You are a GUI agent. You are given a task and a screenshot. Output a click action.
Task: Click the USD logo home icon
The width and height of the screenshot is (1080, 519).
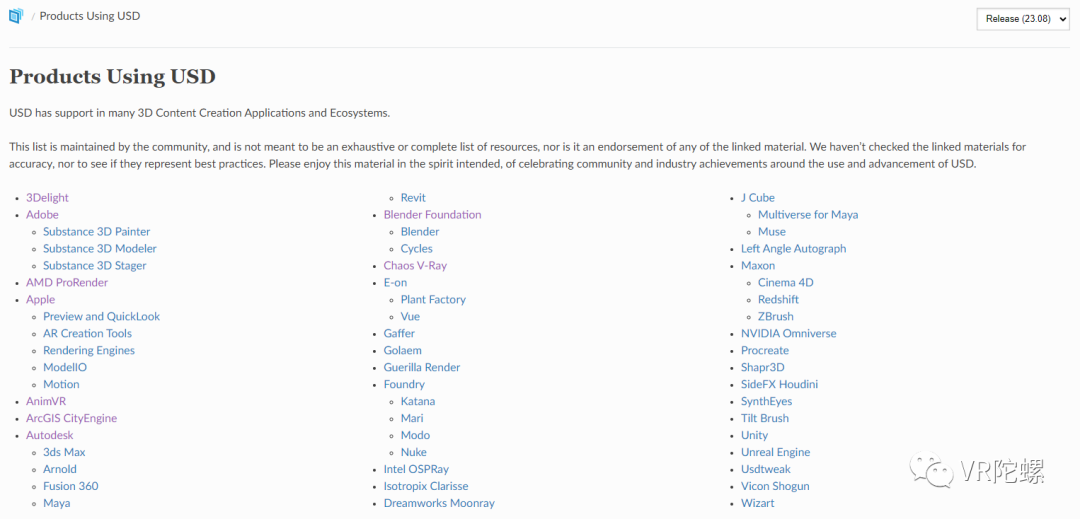[x=15, y=15]
